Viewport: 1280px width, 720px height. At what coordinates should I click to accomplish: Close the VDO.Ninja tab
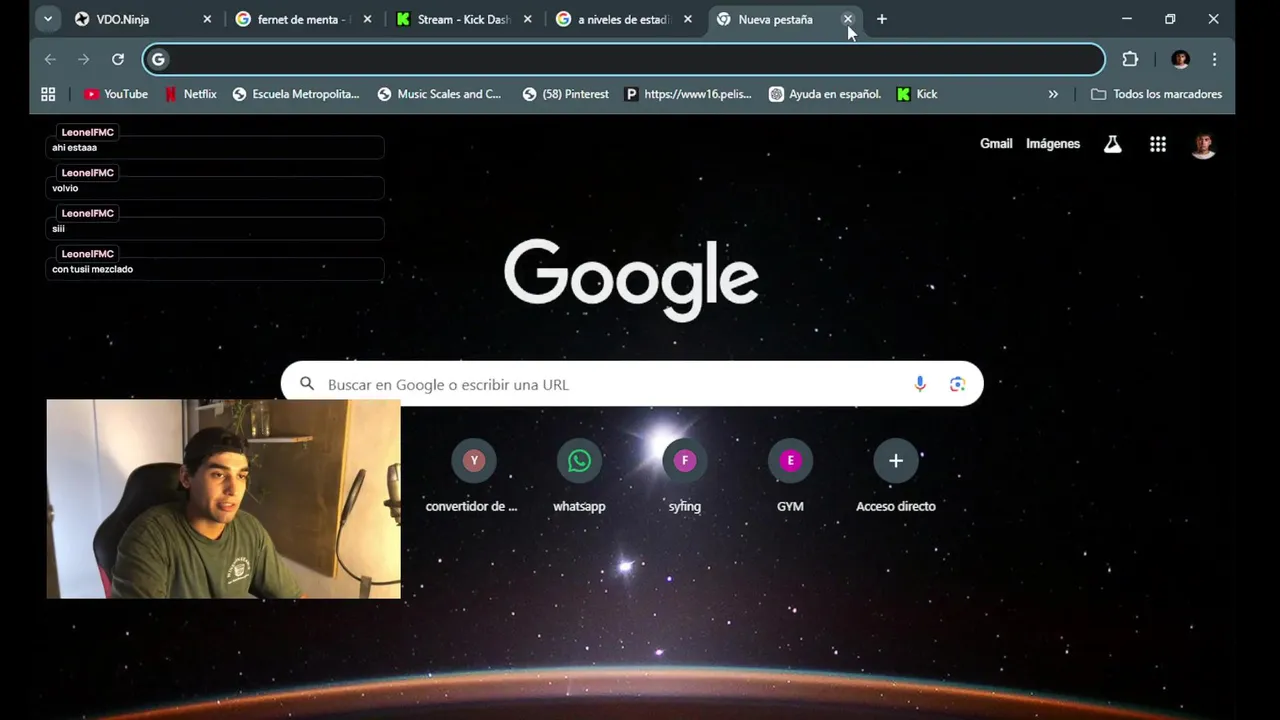[207, 19]
